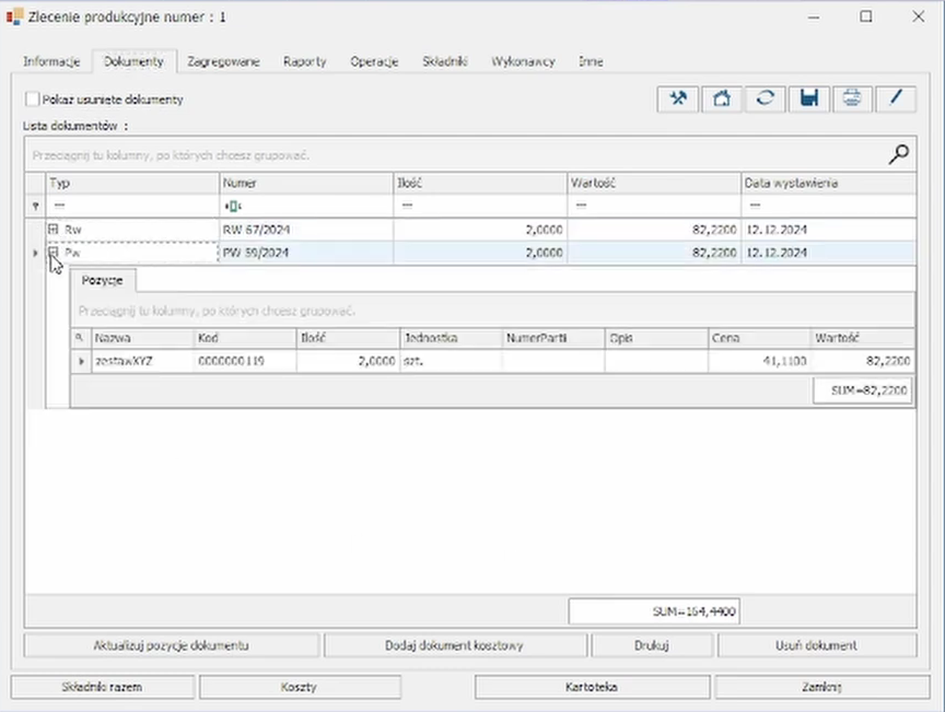Click the printer icon in toolbar
This screenshot has width=945, height=712.
(852, 98)
